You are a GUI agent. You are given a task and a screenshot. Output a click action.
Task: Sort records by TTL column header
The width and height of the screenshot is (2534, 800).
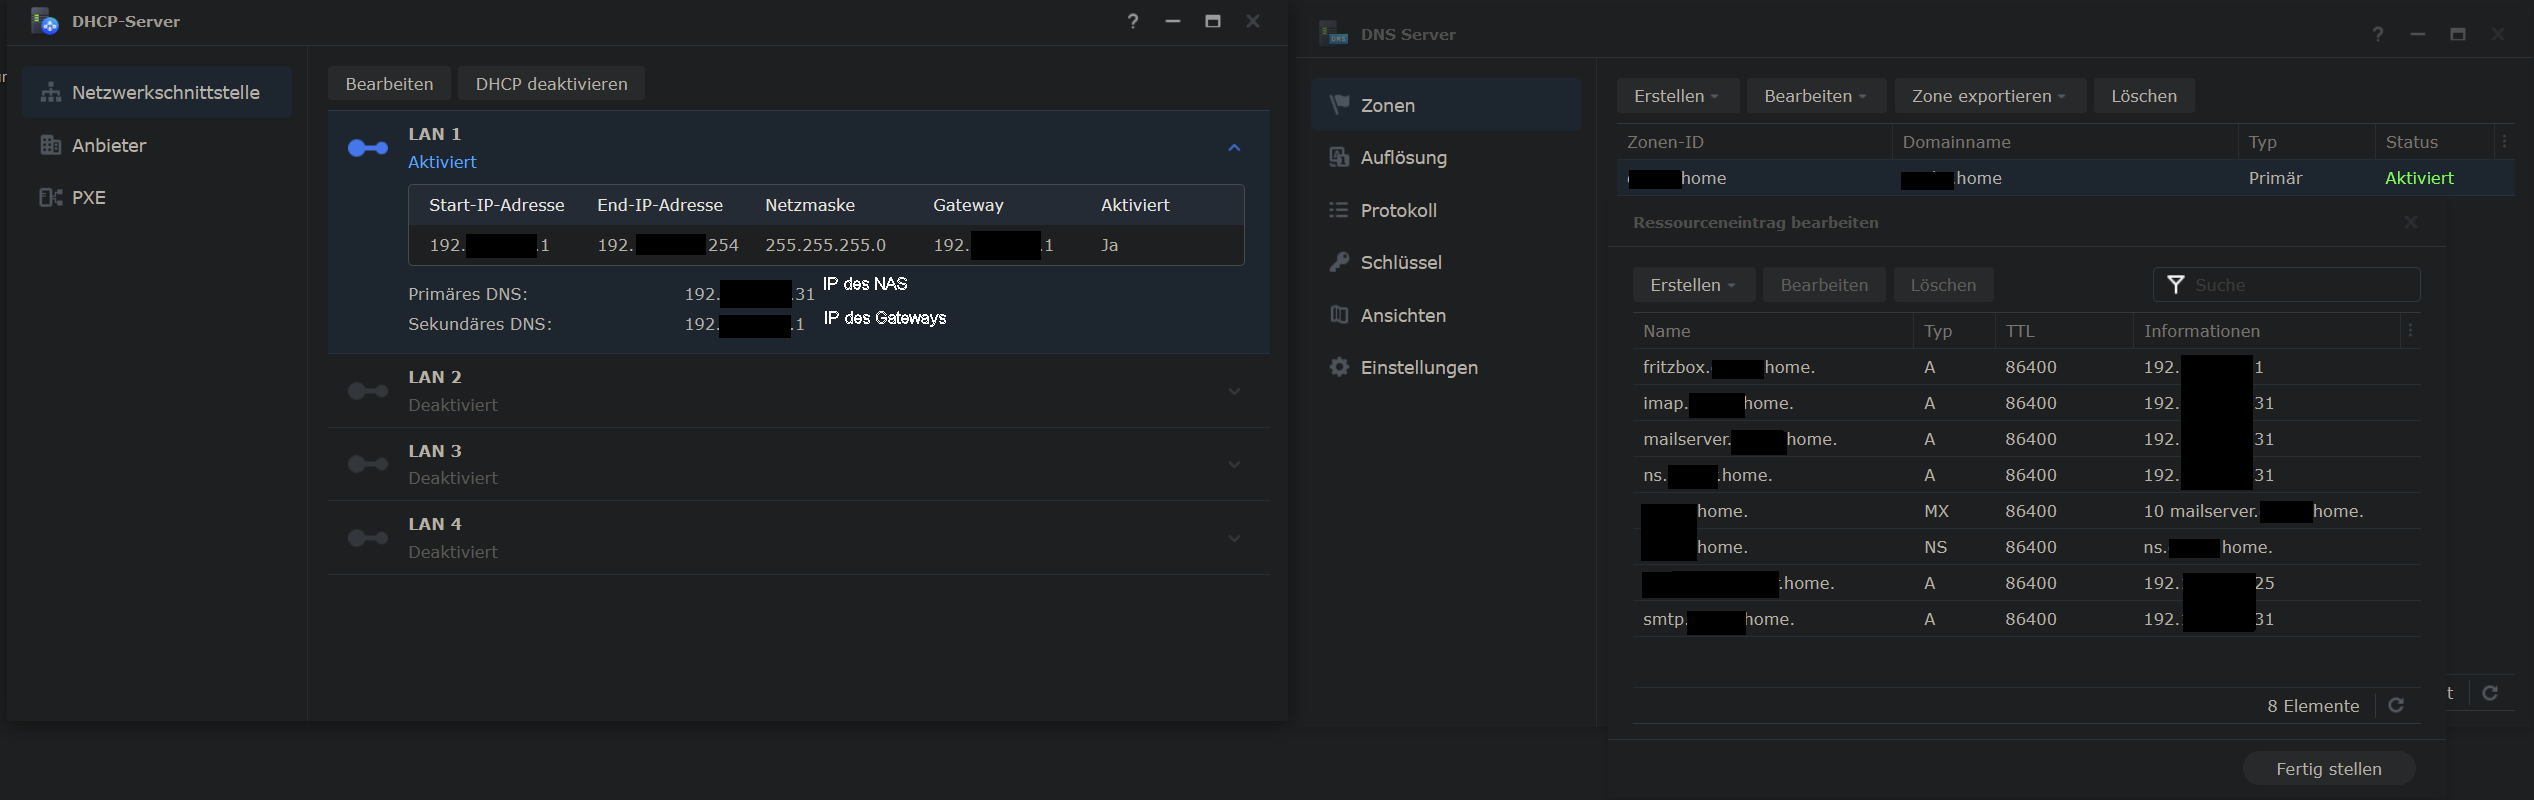(2063, 331)
